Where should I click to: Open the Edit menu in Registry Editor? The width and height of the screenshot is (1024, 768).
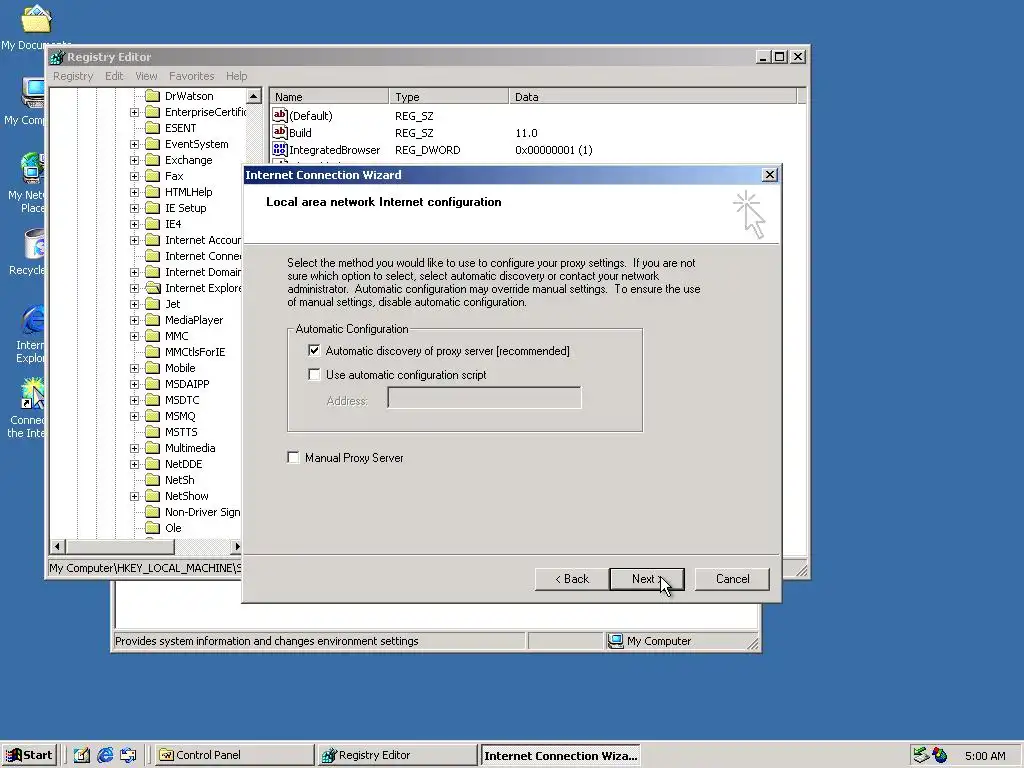[114, 76]
